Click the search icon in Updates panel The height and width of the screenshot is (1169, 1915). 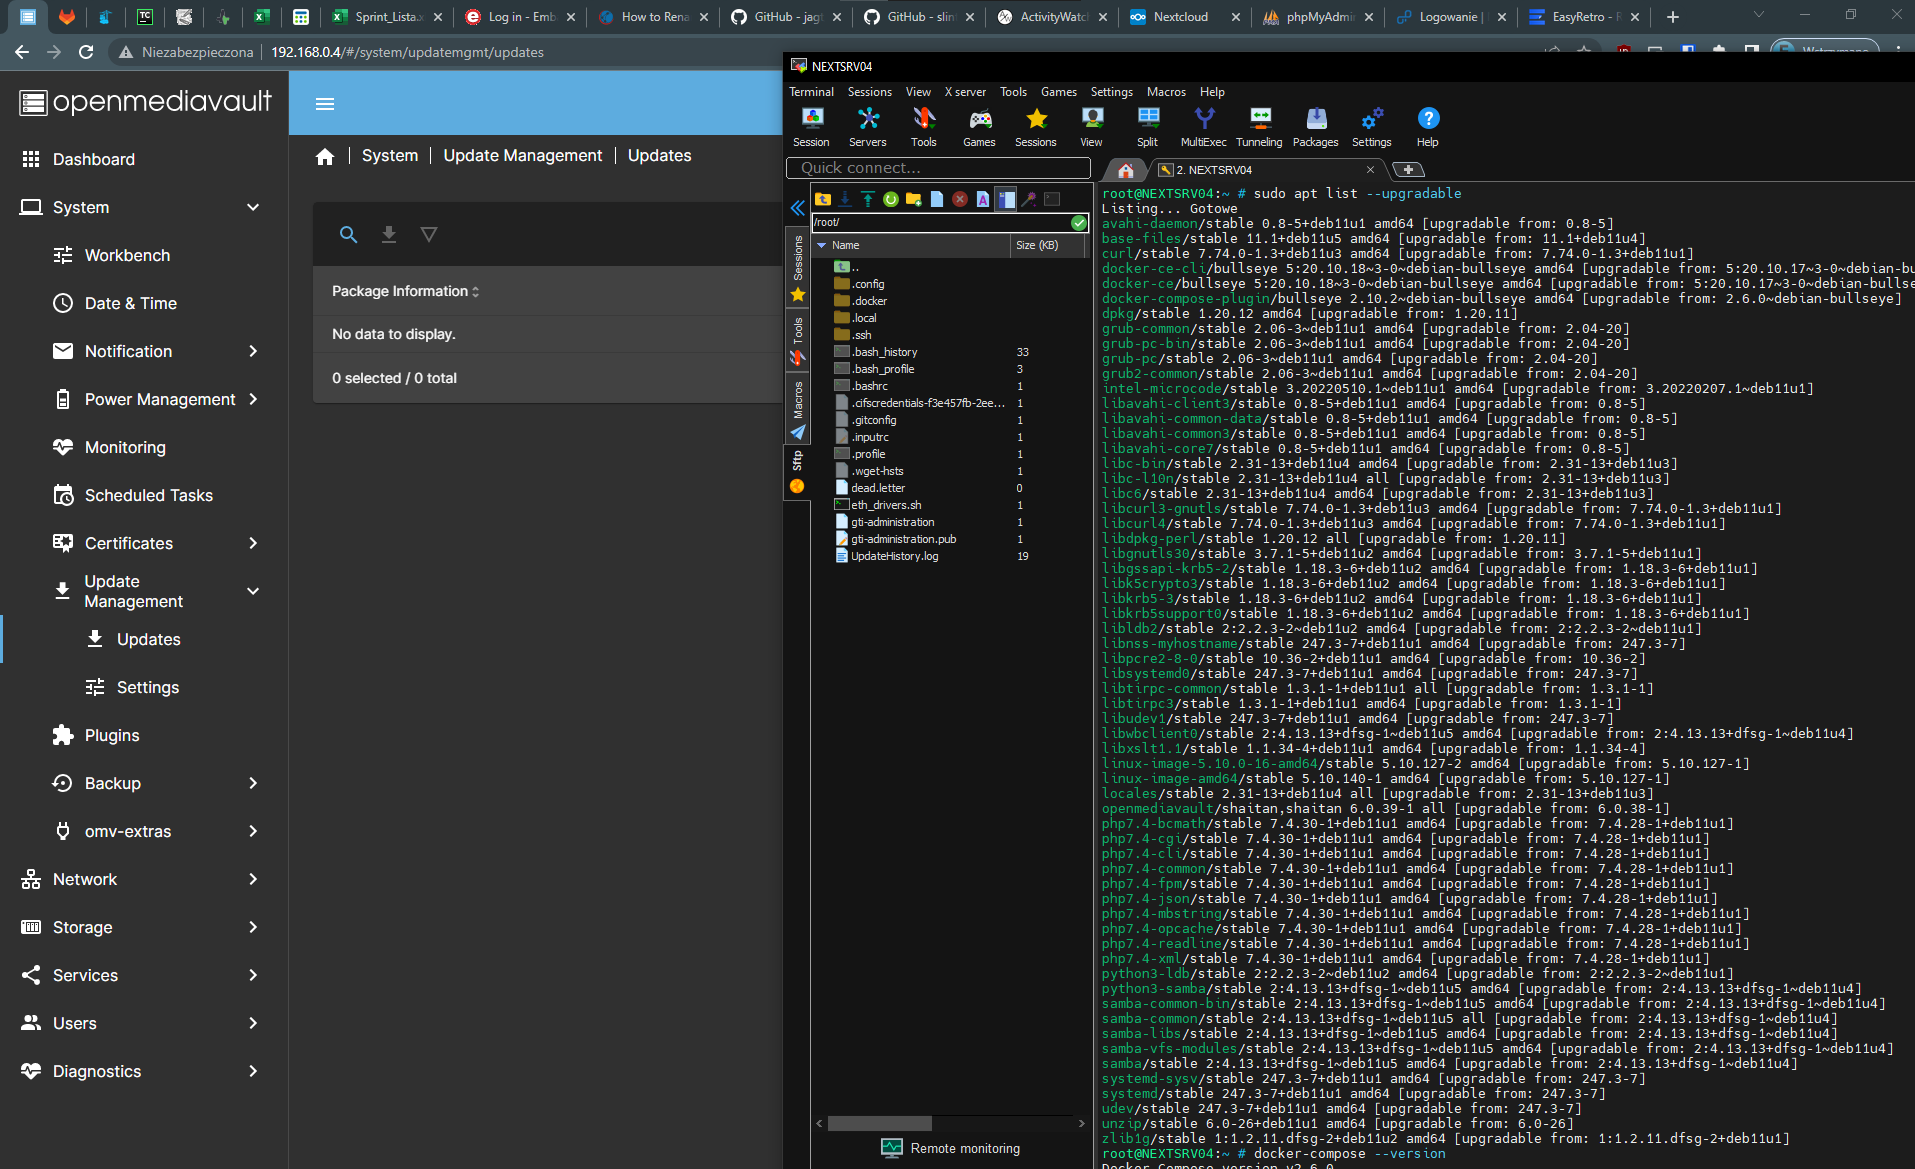tap(348, 234)
